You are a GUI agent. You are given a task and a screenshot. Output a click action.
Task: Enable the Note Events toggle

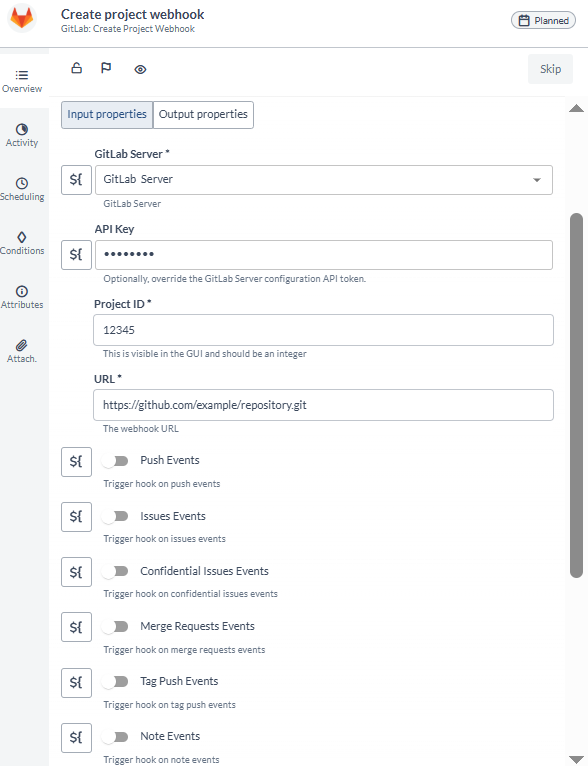point(115,737)
